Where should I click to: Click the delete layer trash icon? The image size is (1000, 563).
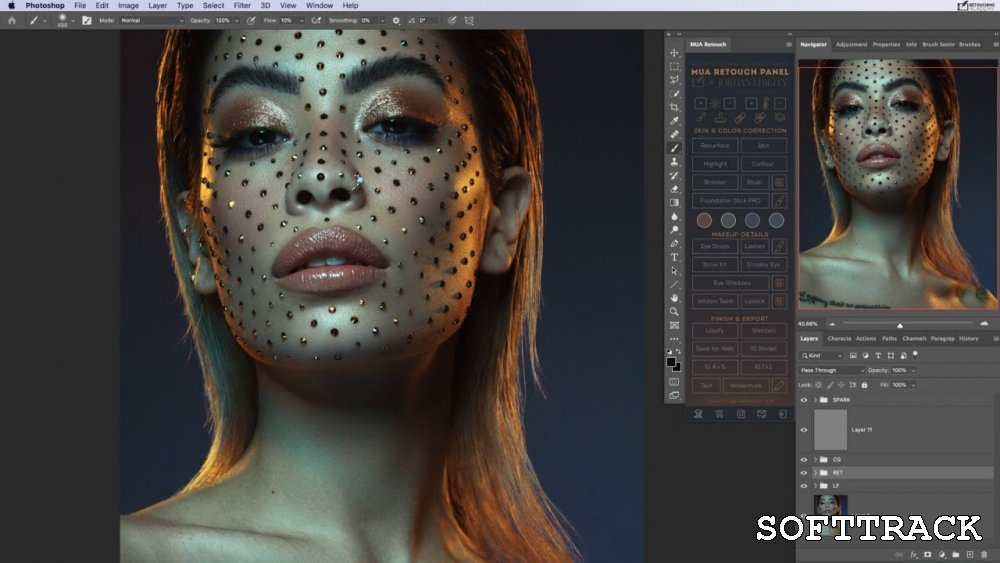tap(983, 554)
